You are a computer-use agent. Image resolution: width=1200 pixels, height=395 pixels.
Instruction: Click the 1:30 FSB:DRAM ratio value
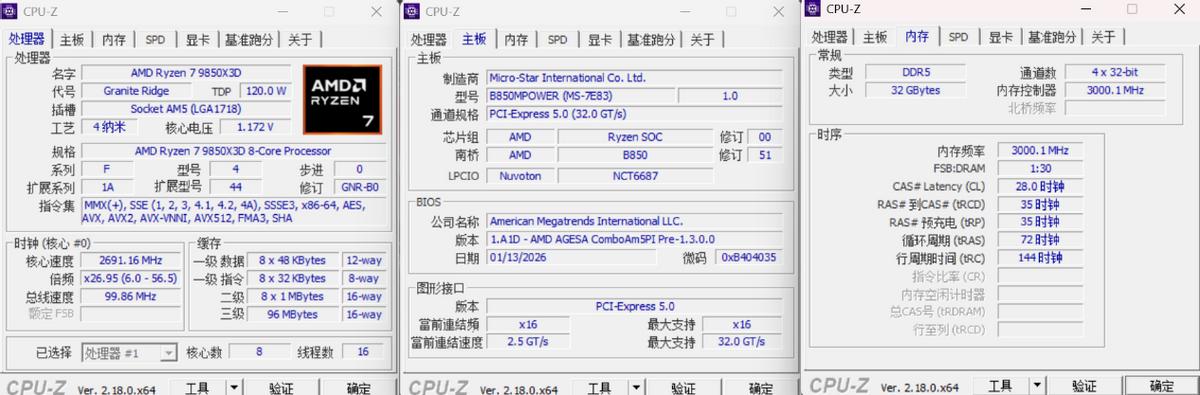(1039, 168)
